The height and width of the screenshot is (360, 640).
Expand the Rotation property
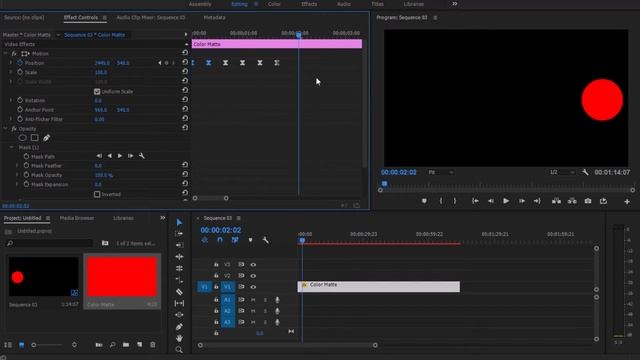point(11,100)
